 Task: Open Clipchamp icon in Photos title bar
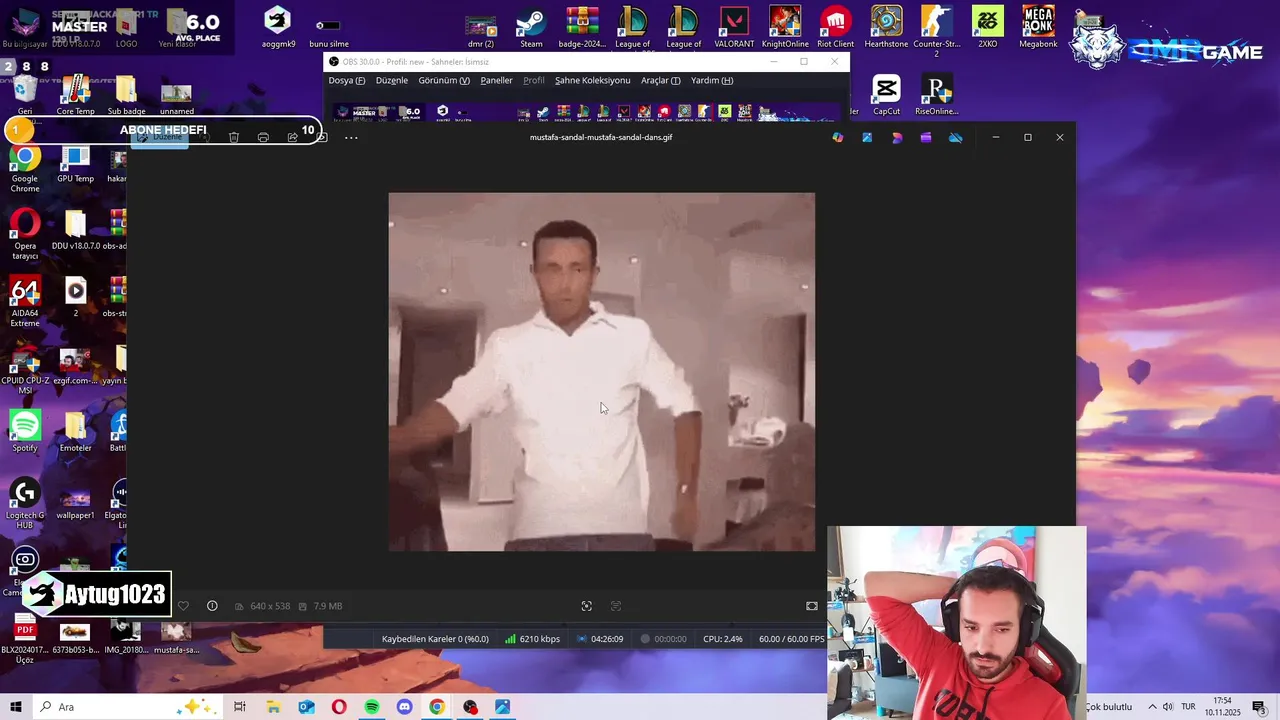(x=926, y=137)
